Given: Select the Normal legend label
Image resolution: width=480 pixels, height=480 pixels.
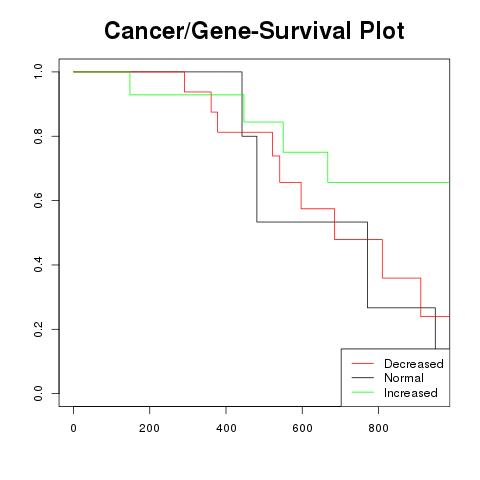Looking at the screenshot, I should (x=404, y=378).
